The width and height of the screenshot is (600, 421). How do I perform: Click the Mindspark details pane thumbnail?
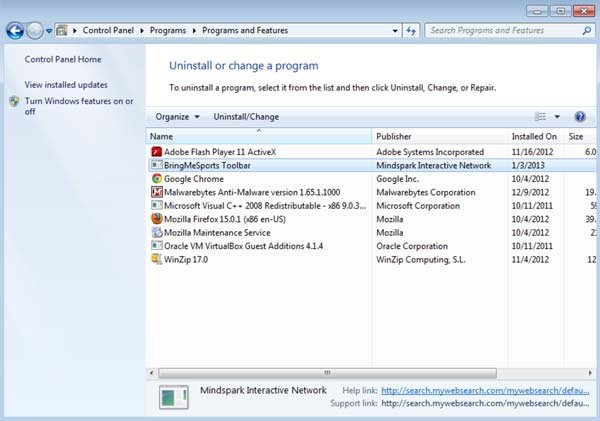coord(174,397)
